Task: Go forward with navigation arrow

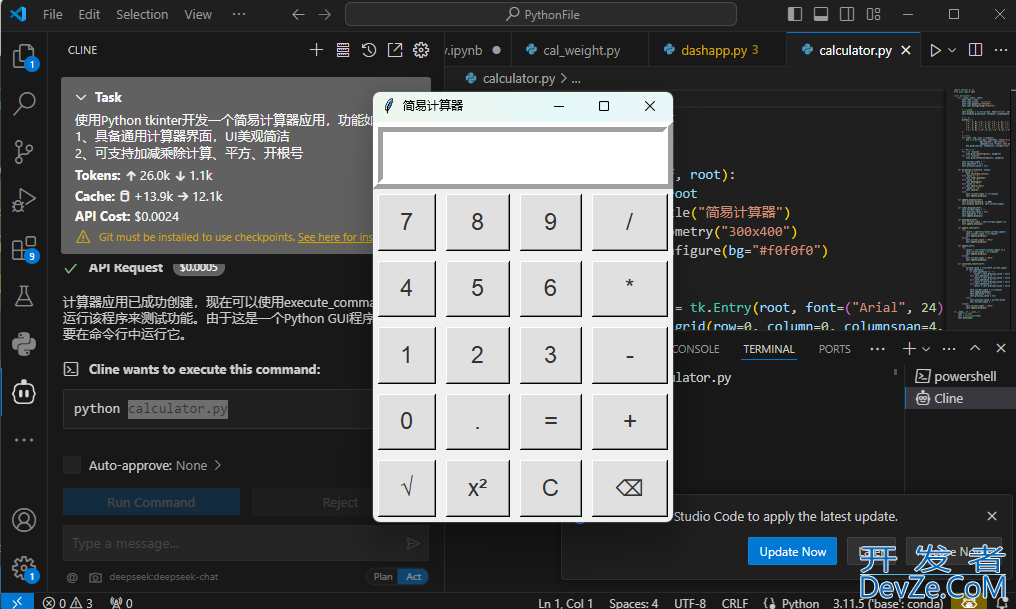Action: (x=325, y=14)
